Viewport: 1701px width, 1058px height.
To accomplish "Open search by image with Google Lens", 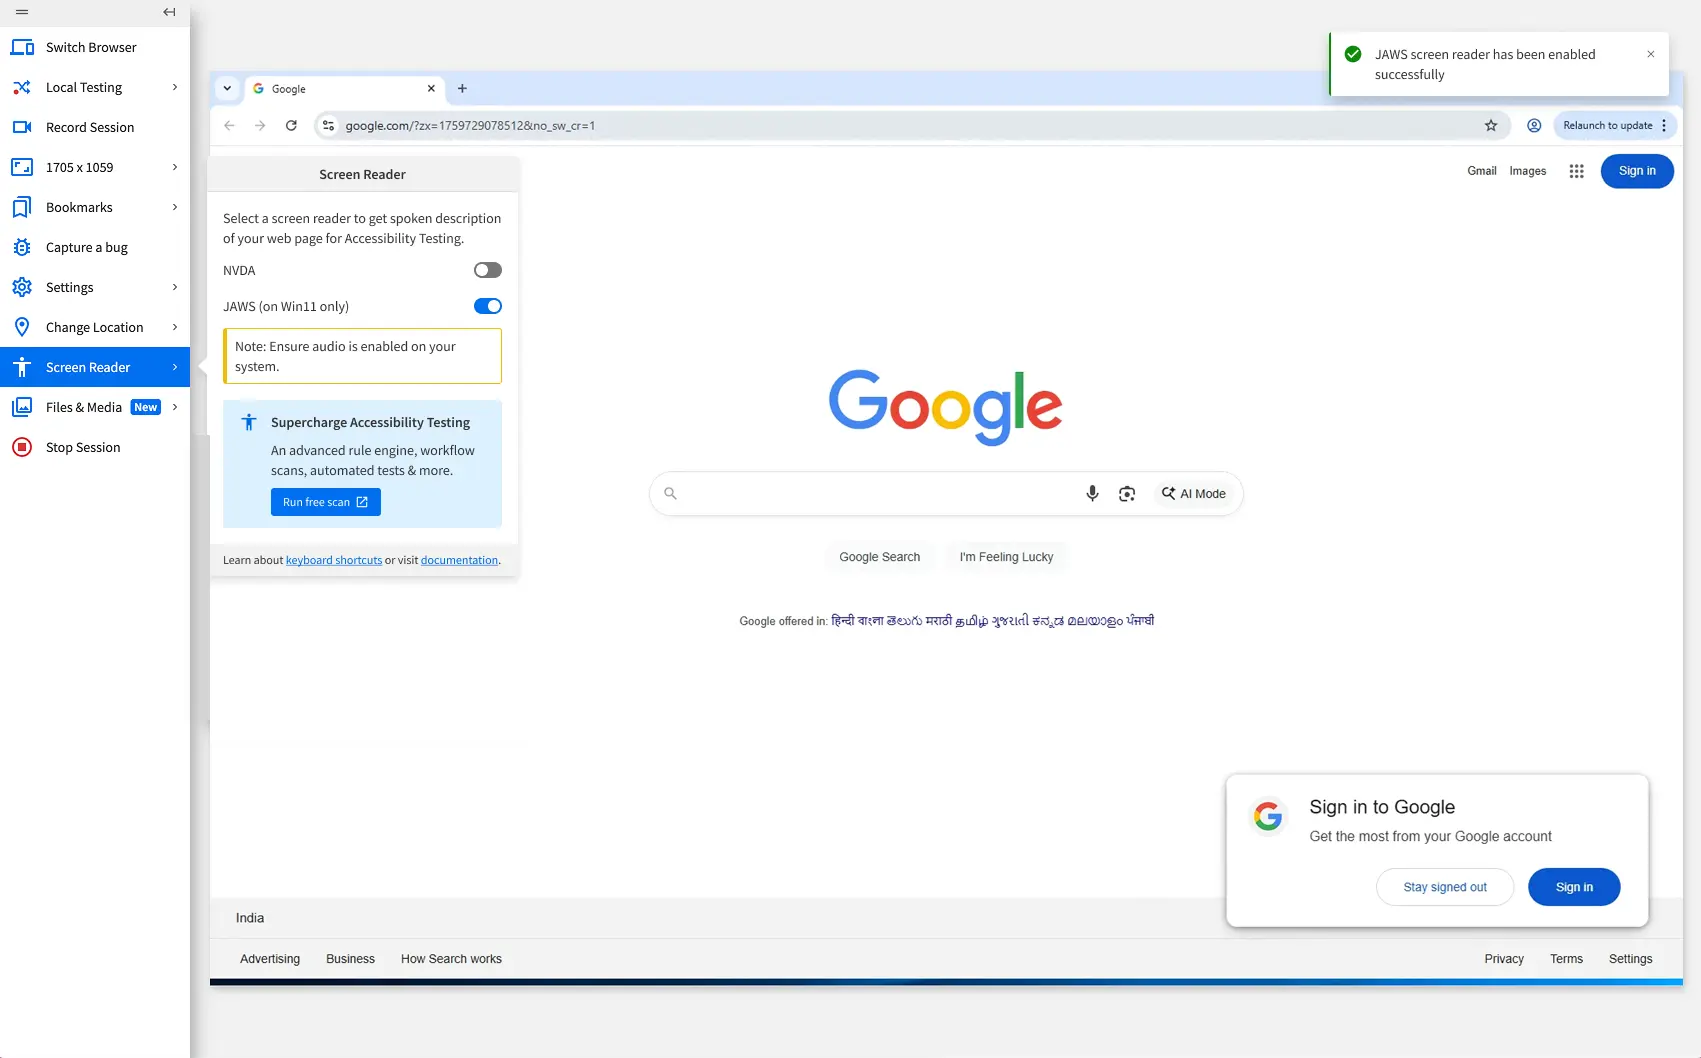I will click(x=1127, y=493).
